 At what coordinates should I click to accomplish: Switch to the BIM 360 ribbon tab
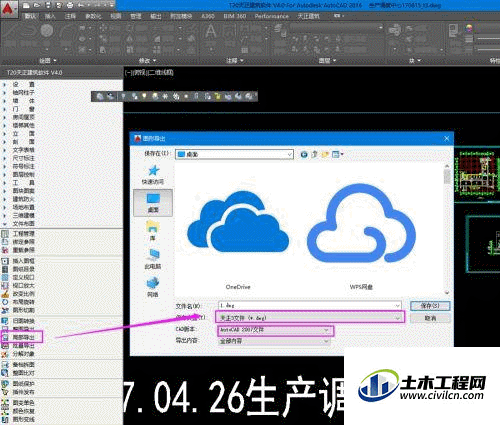(235, 16)
